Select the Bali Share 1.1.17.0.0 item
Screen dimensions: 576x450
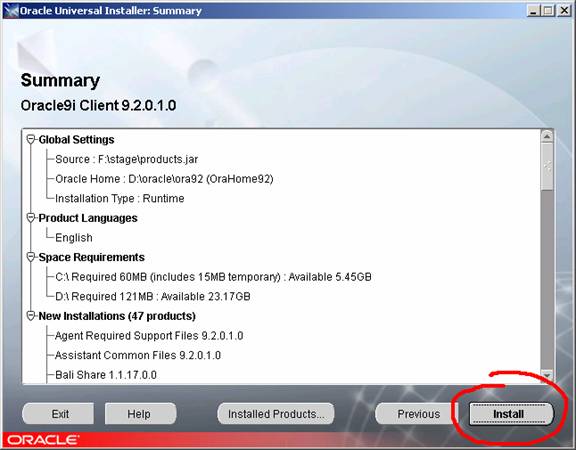tap(106, 375)
